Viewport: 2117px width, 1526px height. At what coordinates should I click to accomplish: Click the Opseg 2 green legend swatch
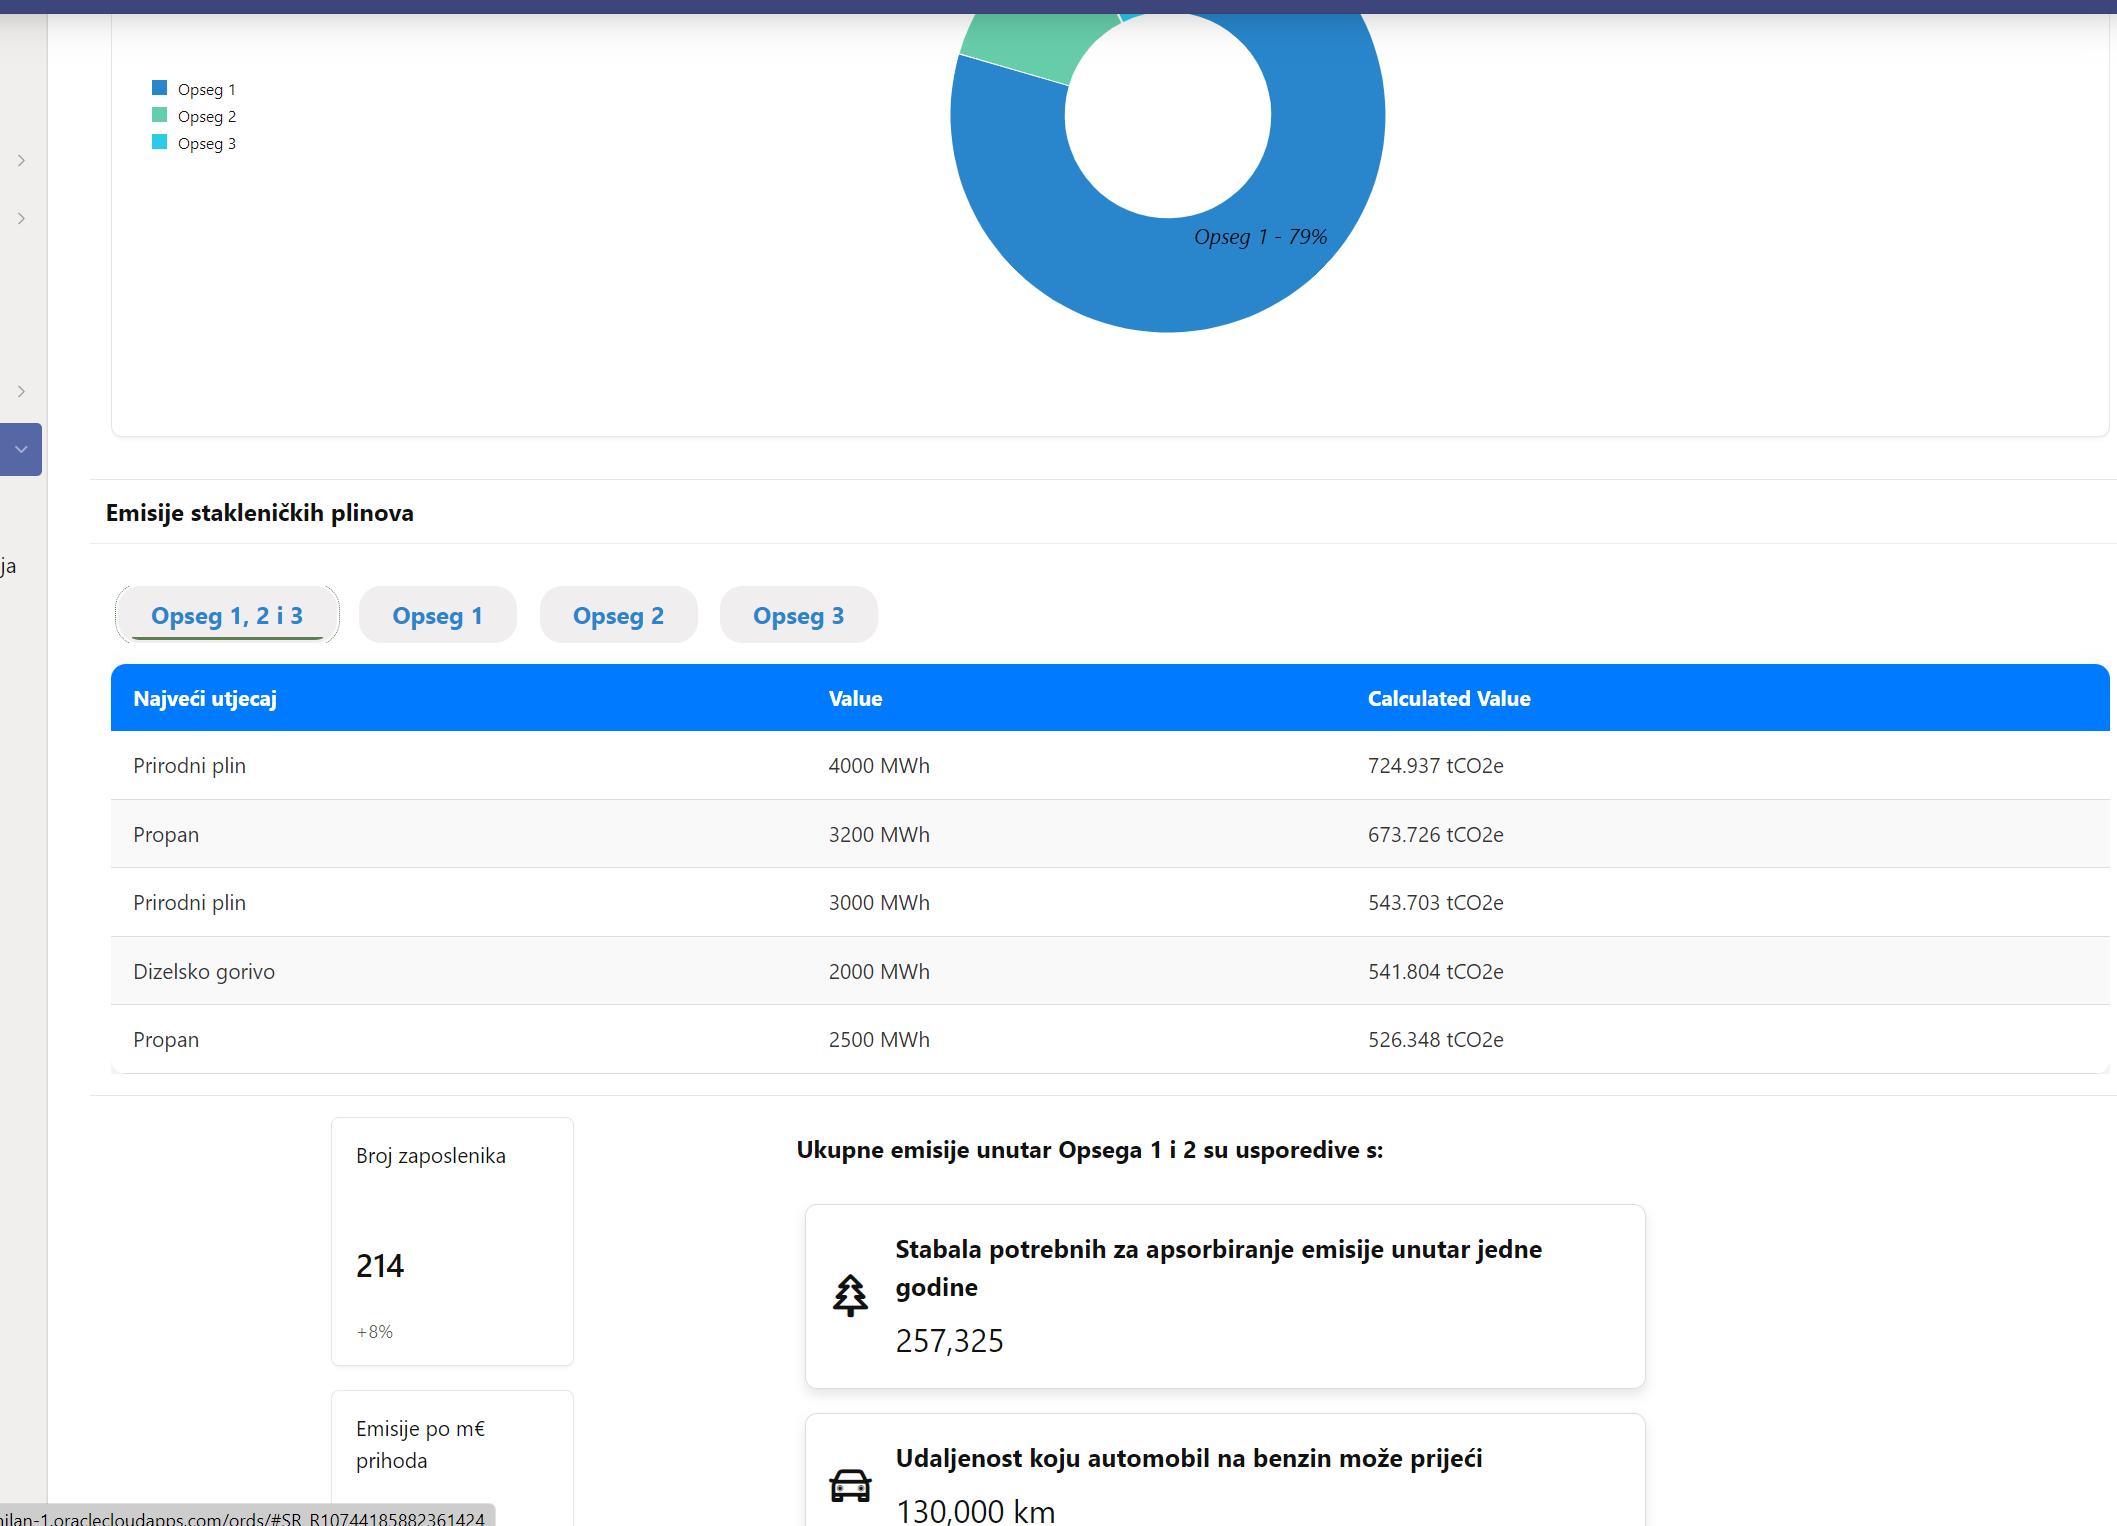pyautogui.click(x=160, y=115)
